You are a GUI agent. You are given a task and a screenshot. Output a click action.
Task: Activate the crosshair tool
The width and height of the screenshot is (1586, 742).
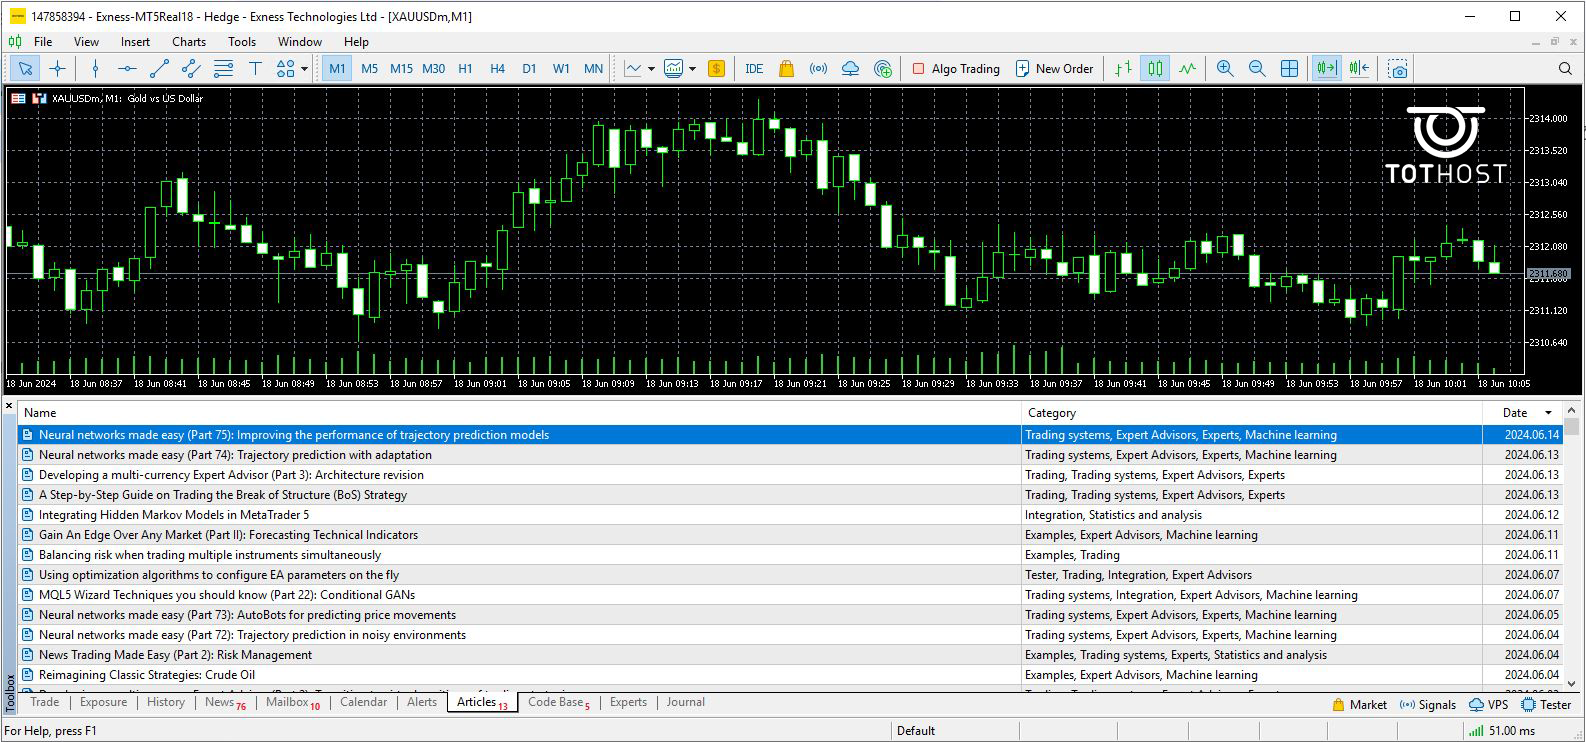tap(57, 68)
